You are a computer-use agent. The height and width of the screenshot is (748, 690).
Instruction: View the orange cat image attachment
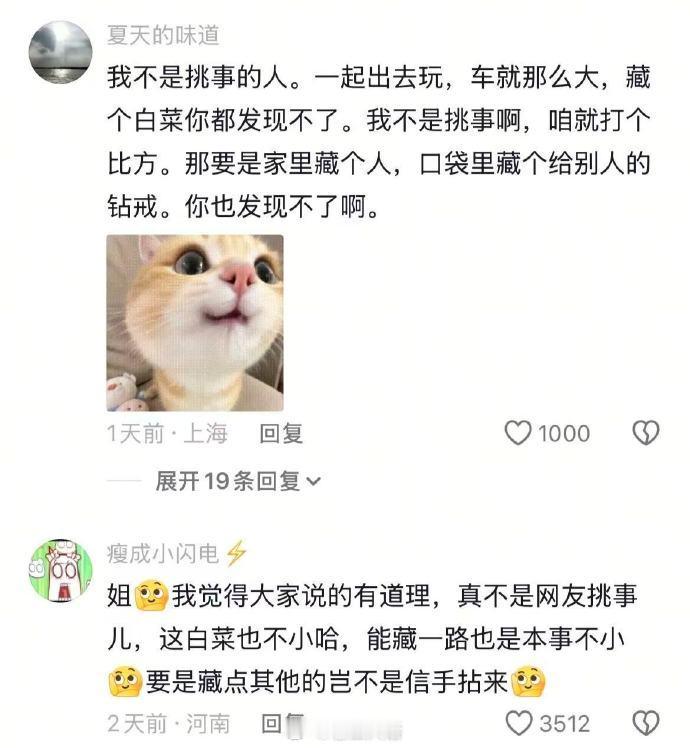[195, 323]
